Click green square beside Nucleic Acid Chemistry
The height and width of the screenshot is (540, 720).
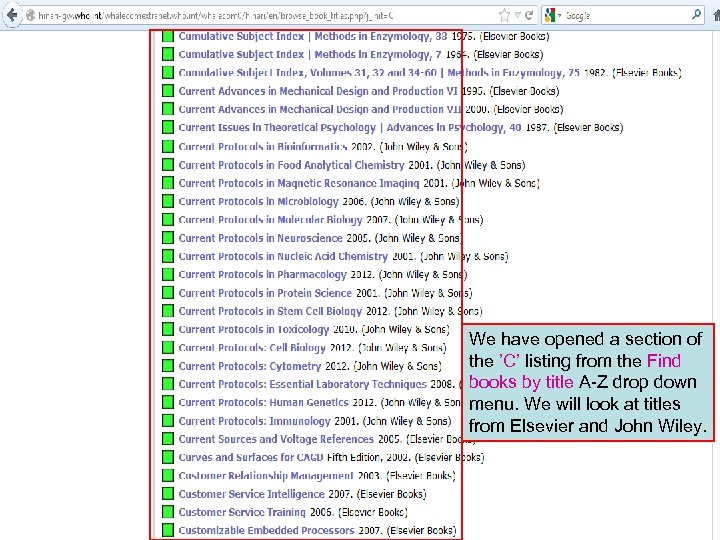pyautogui.click(x=168, y=256)
